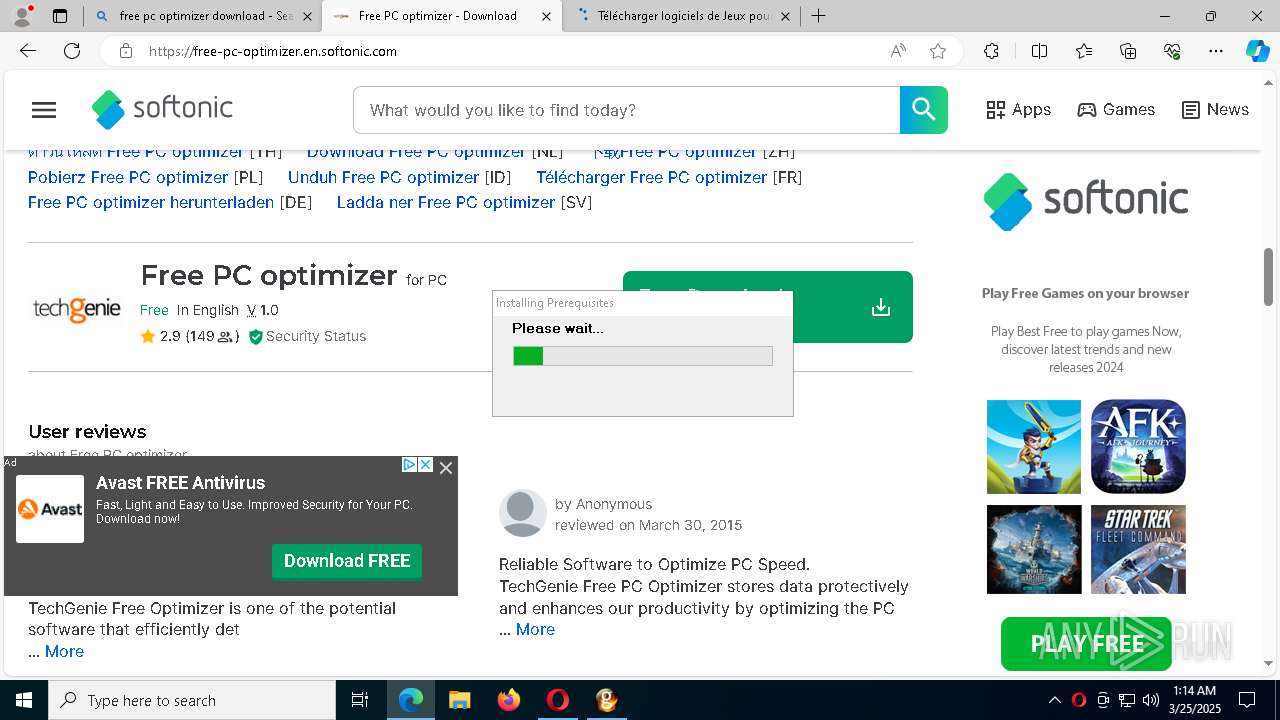Toggle Read aloud in address bar
Screen dimensions: 1280x720
point(898,51)
